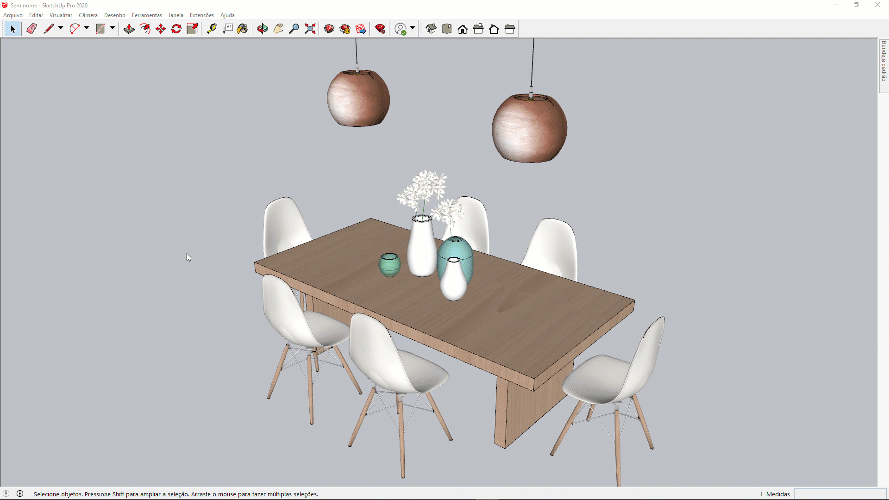Pick the Zoom magnifier tool
Image resolution: width=889 pixels, height=500 pixels.
coord(294,29)
